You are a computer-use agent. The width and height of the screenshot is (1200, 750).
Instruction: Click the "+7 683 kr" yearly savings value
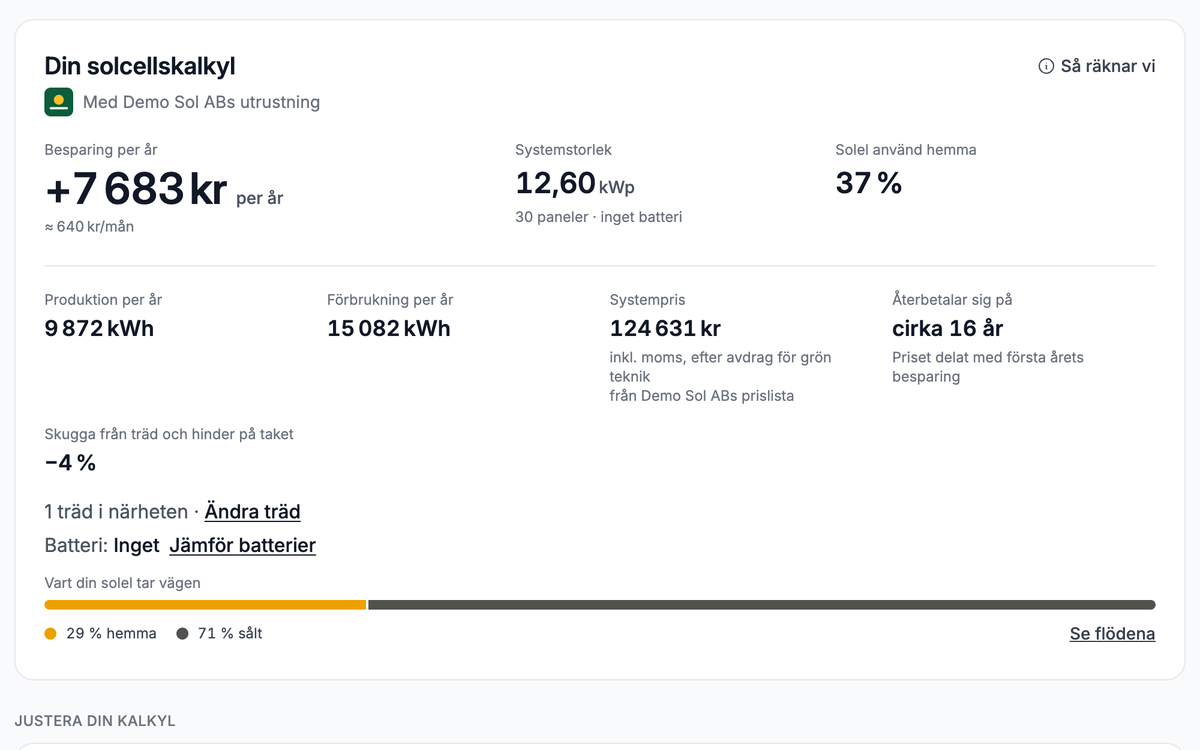click(136, 189)
